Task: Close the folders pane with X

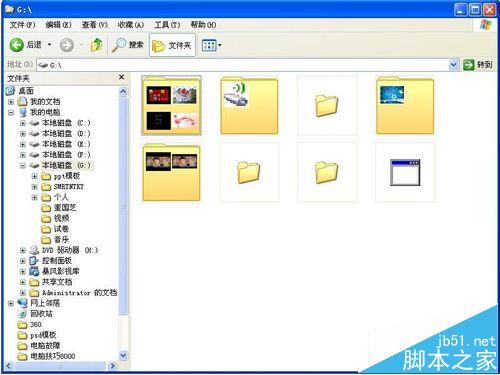Action: point(122,77)
